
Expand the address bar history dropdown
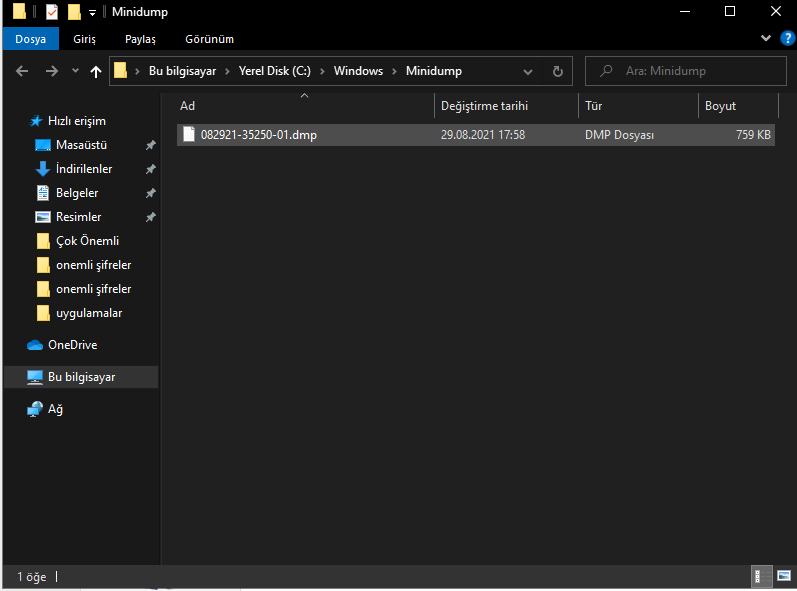tap(528, 72)
